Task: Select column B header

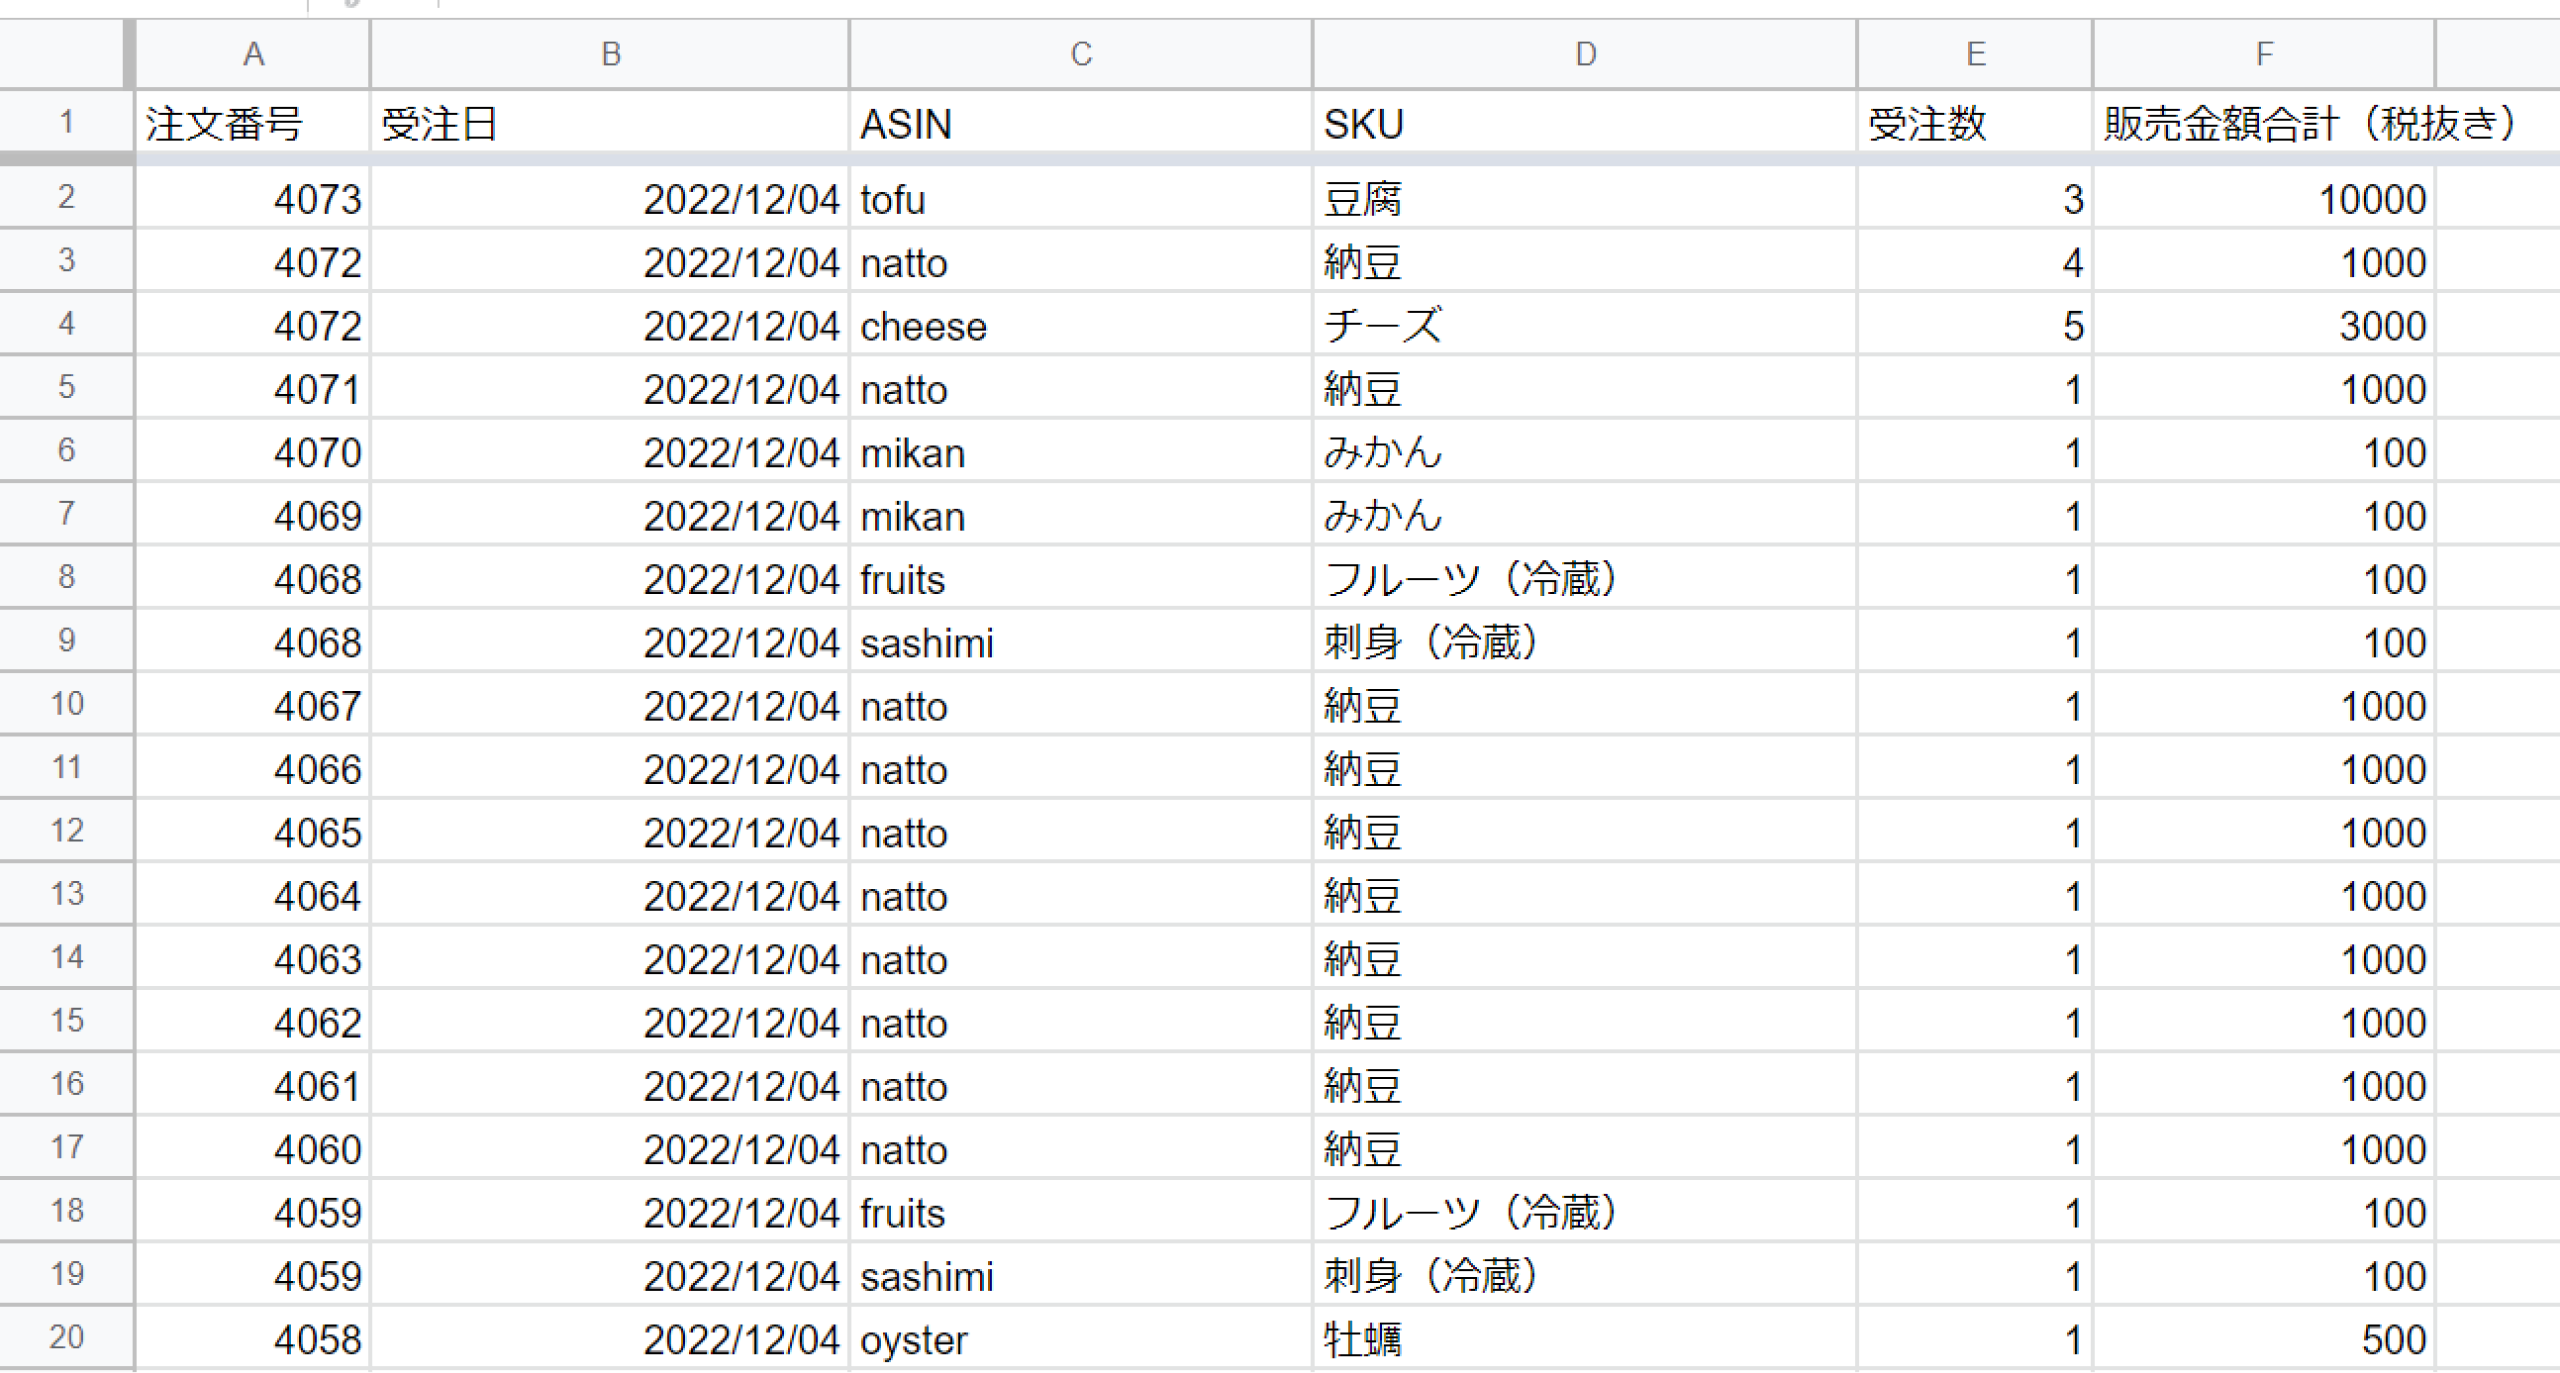Action: (x=610, y=54)
